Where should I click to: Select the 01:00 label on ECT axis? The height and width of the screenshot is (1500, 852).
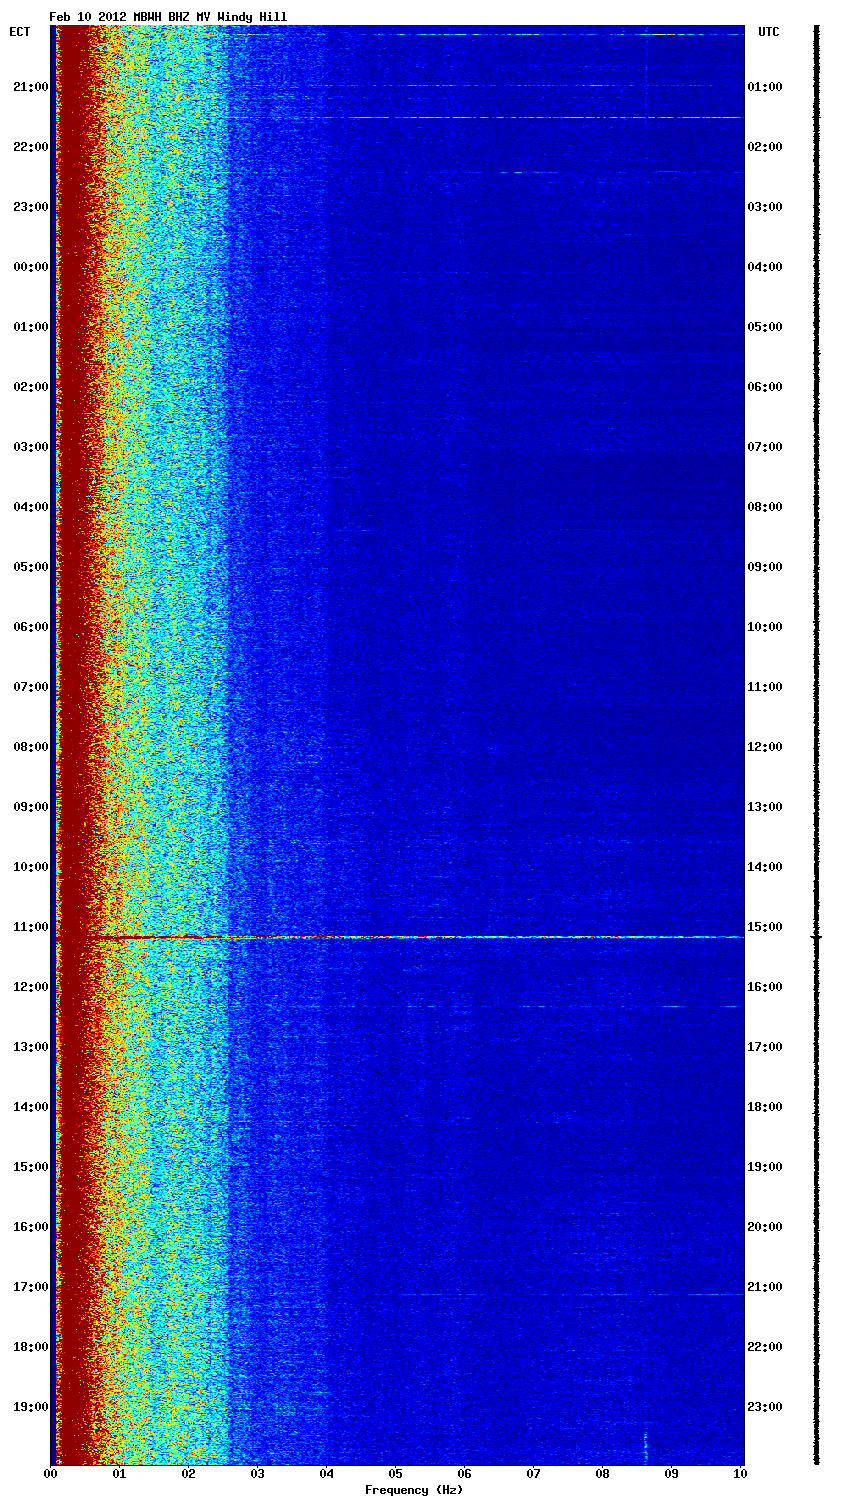(x=30, y=327)
